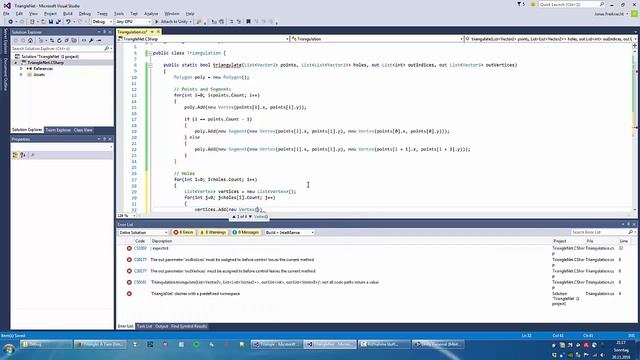This screenshot has height=360, width=640.
Task: Click the Property Pages wrench icon in the Properties panel
Action: 33,155
